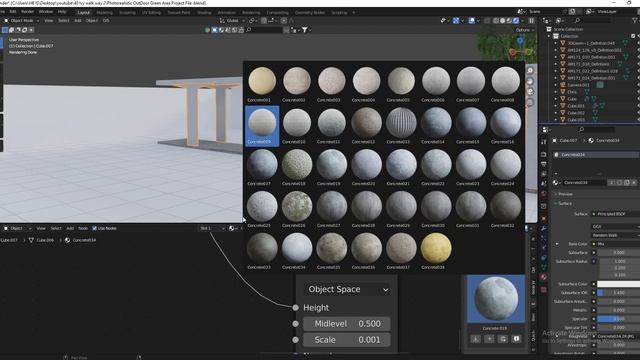Toggle Collection exclude checkbox in outliner
Viewport: 640px width, 360px height.
click(633, 36)
